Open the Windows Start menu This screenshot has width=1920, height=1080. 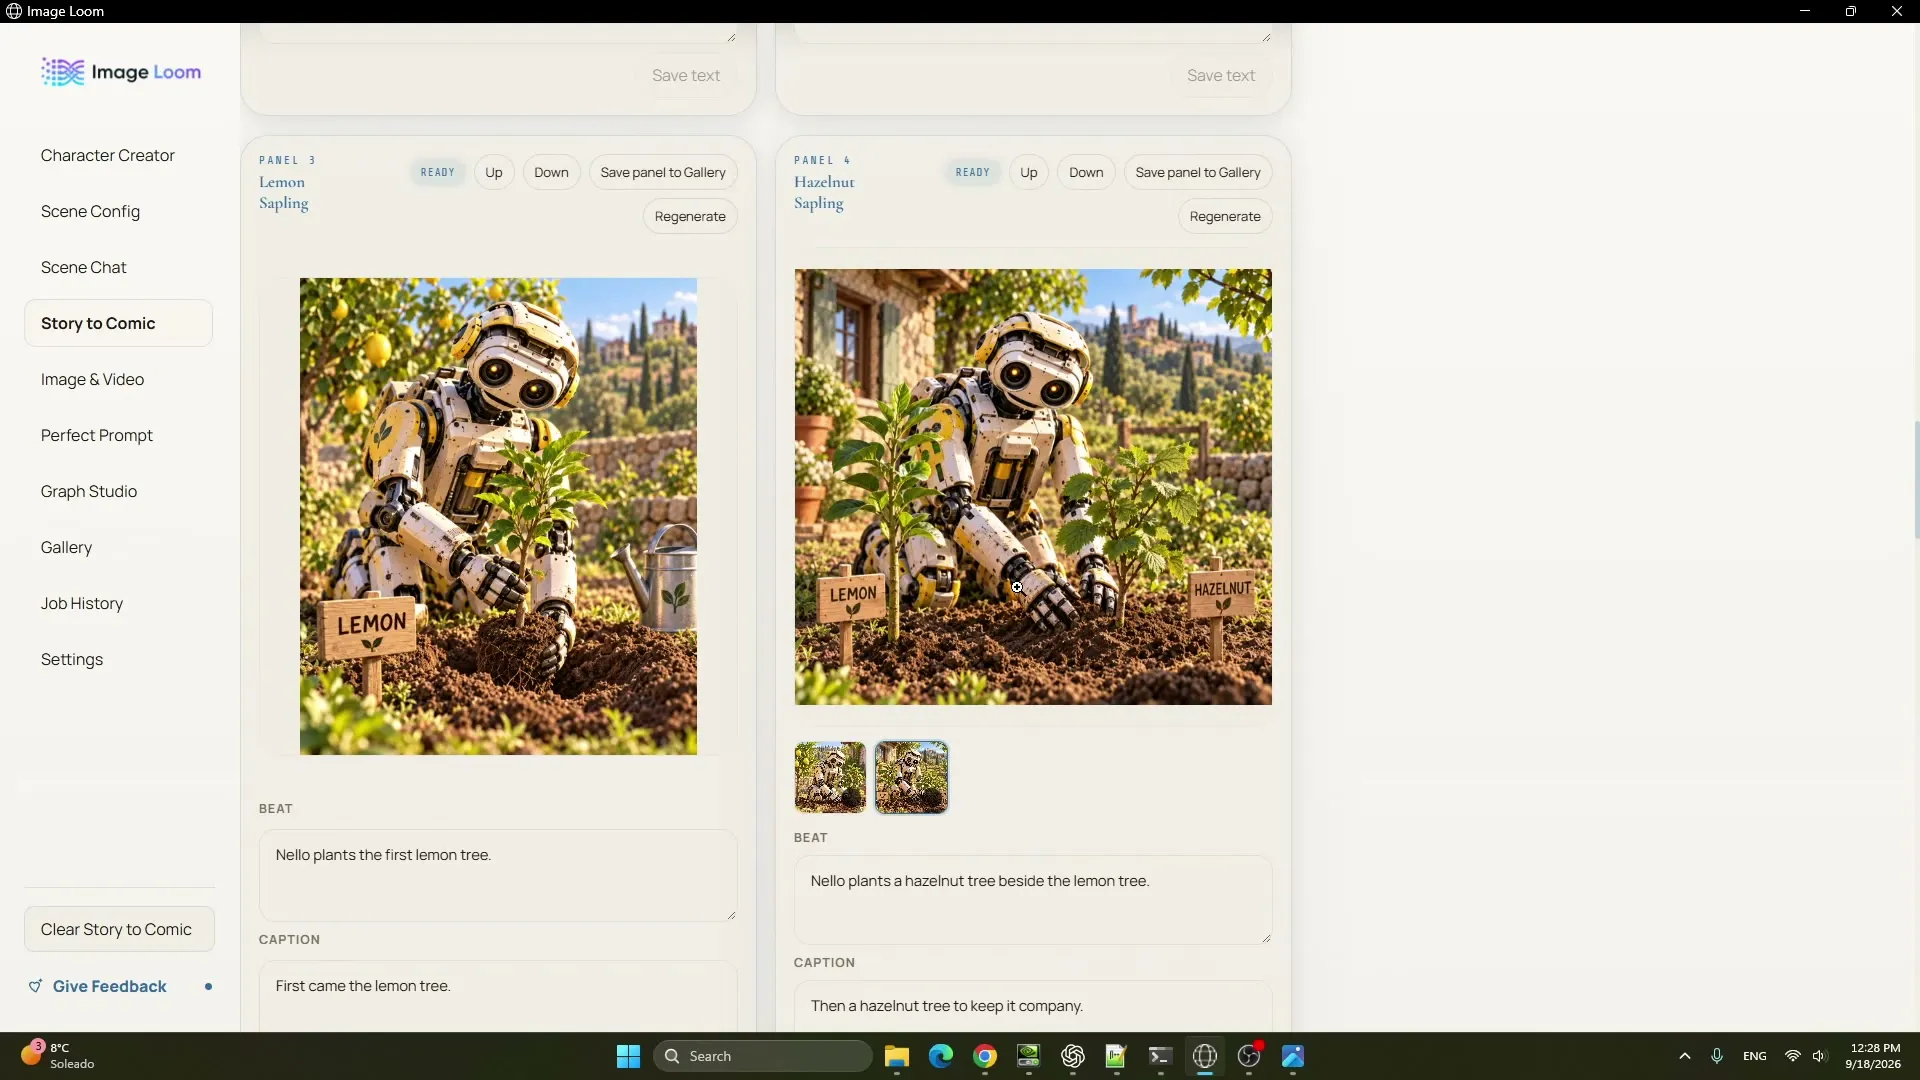tap(628, 1056)
